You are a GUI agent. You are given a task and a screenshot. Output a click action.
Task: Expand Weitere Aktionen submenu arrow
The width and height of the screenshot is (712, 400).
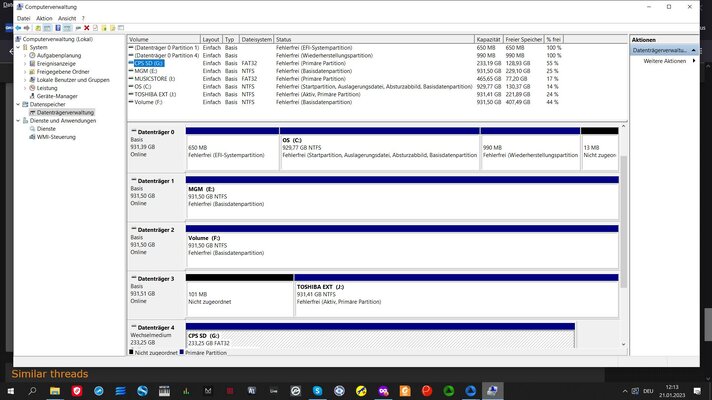(694, 61)
